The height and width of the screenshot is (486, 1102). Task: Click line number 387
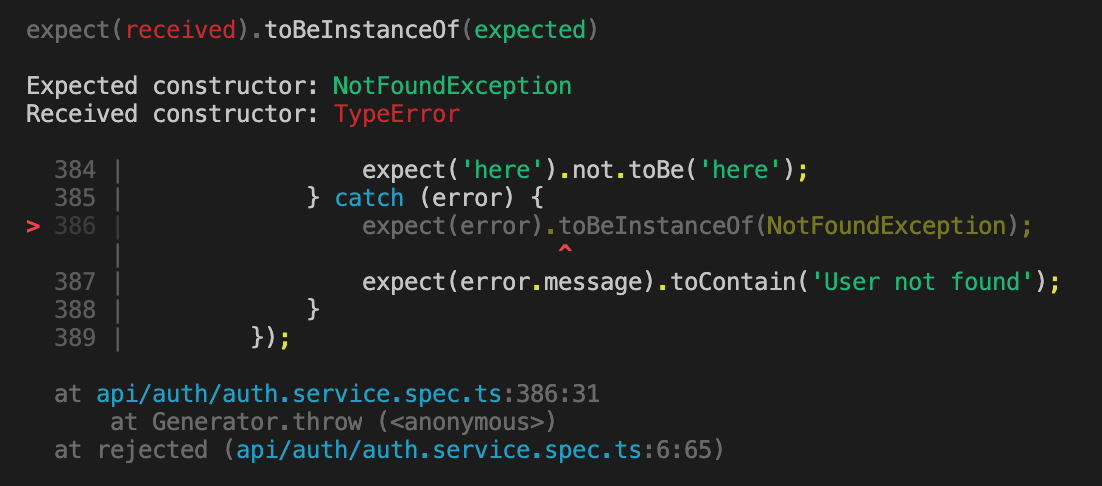[74, 282]
